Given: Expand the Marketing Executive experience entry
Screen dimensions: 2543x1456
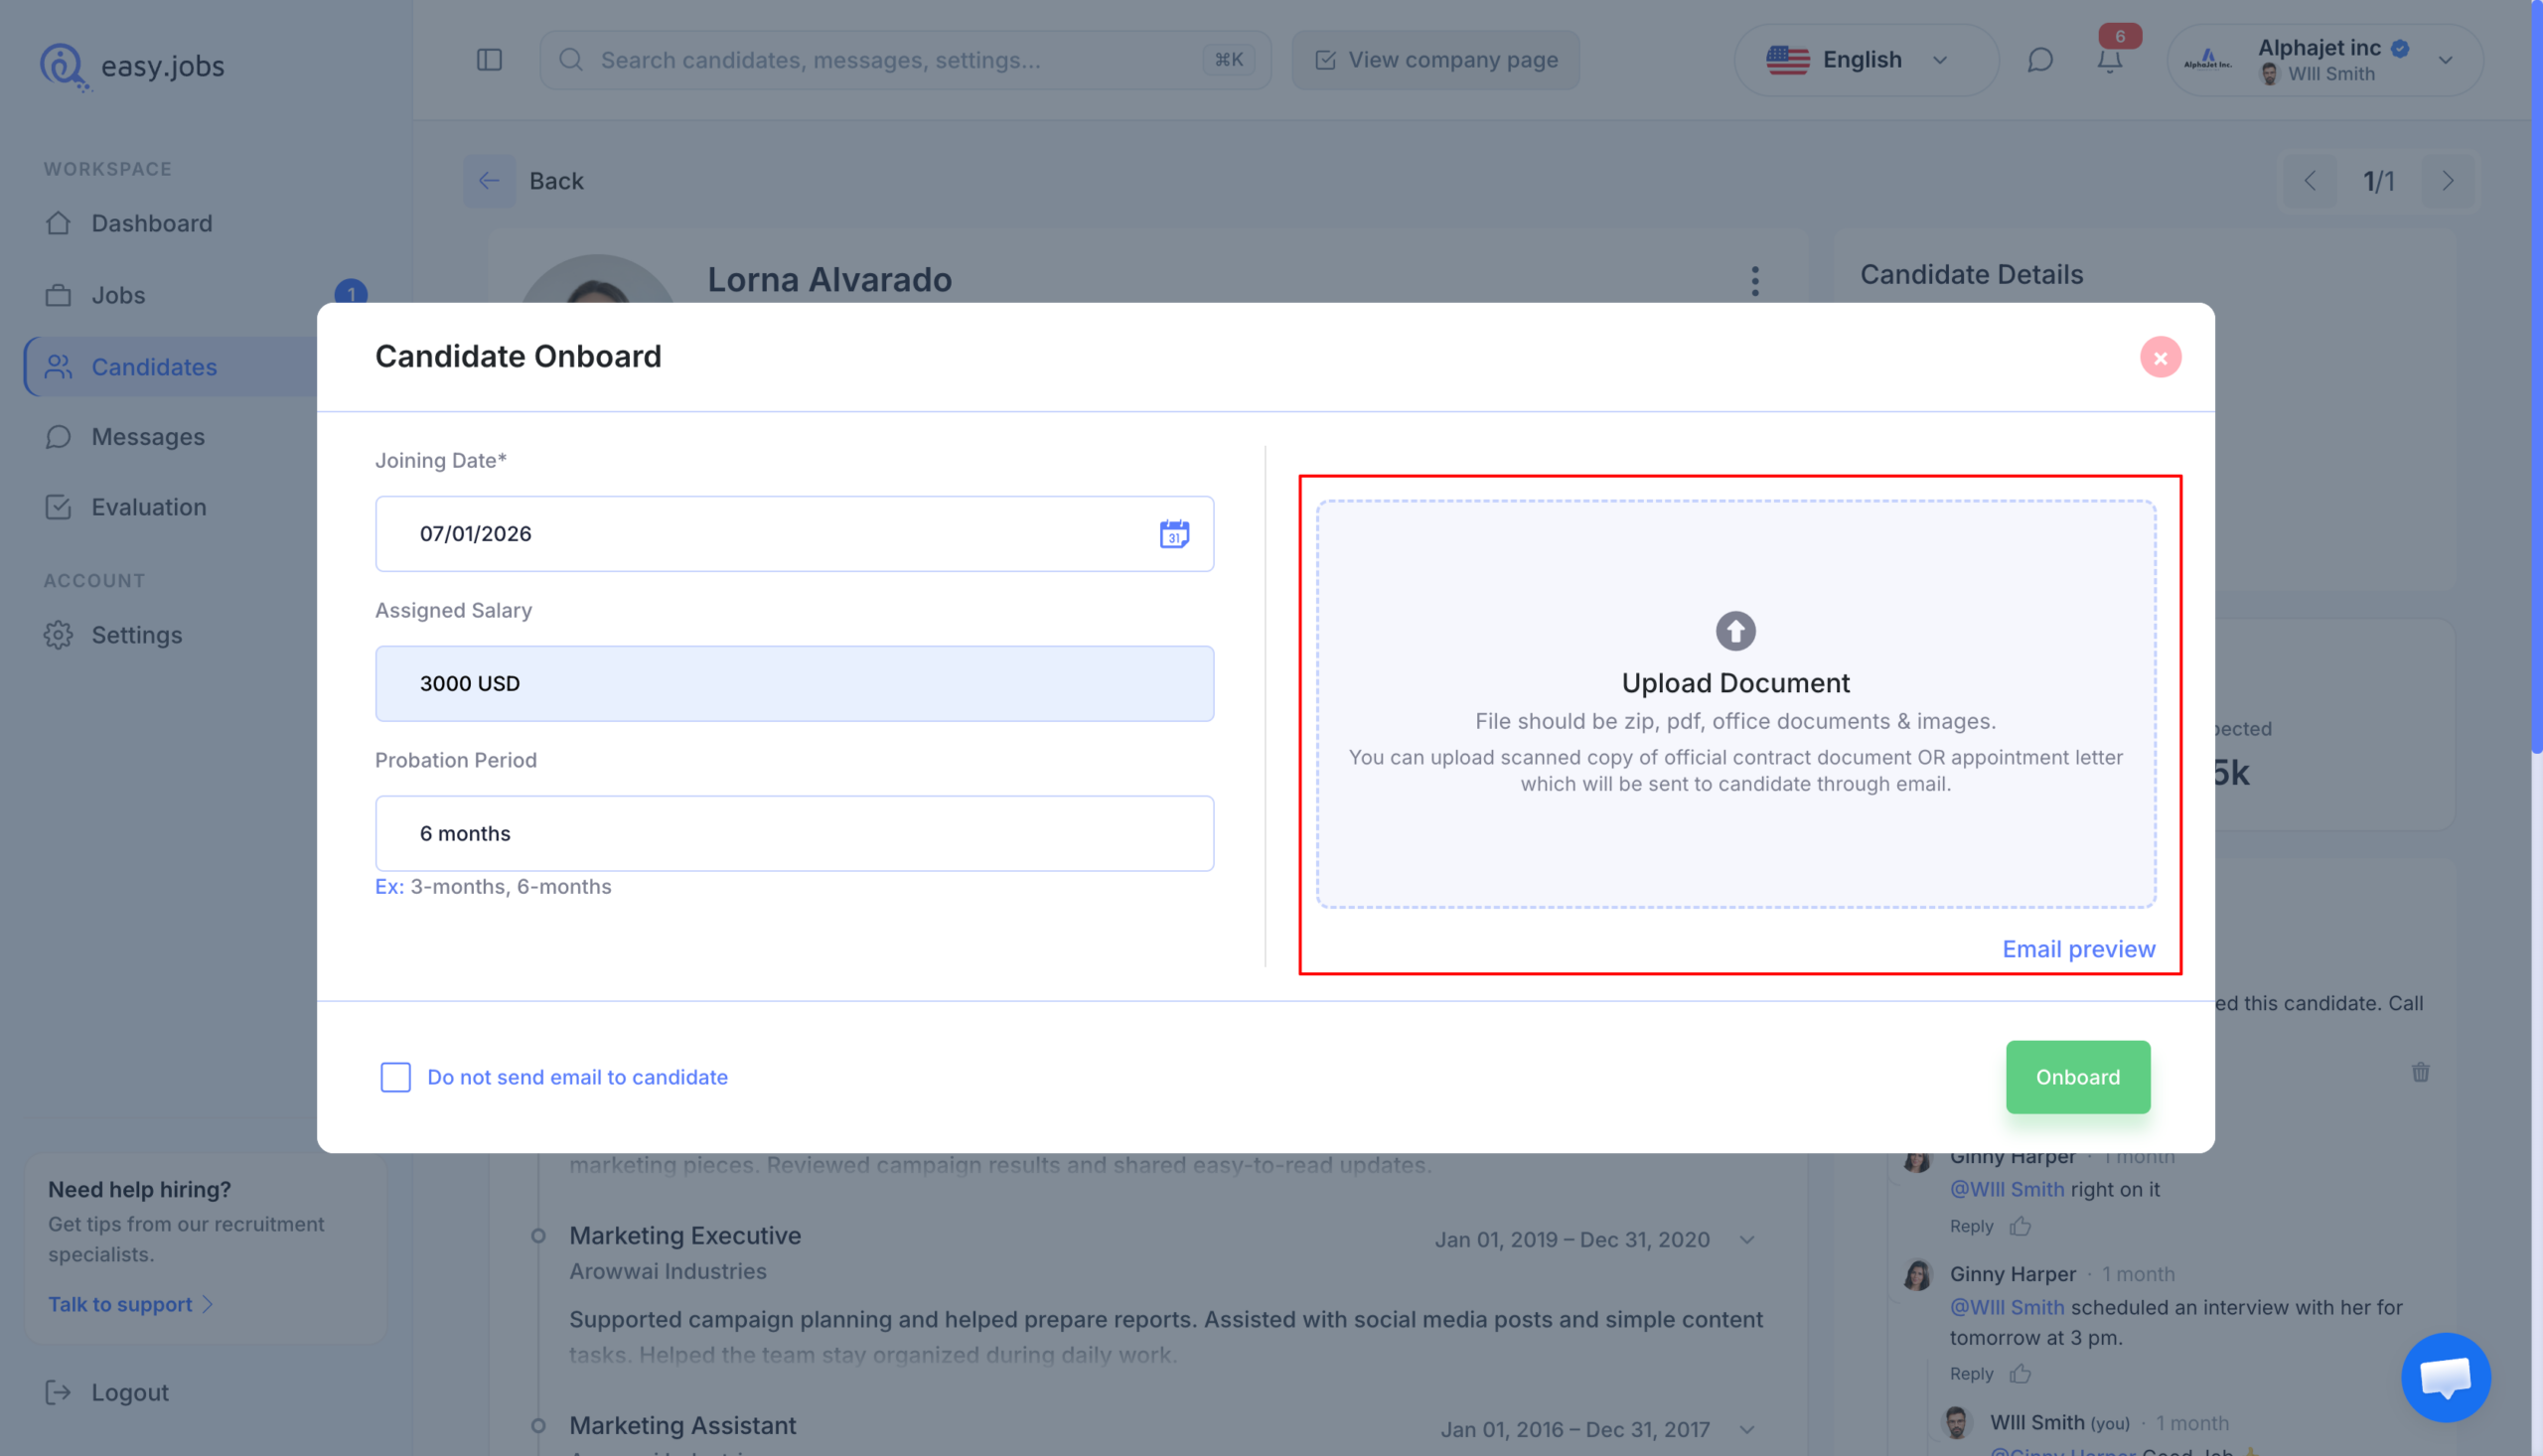Looking at the screenshot, I should [x=1746, y=1240].
